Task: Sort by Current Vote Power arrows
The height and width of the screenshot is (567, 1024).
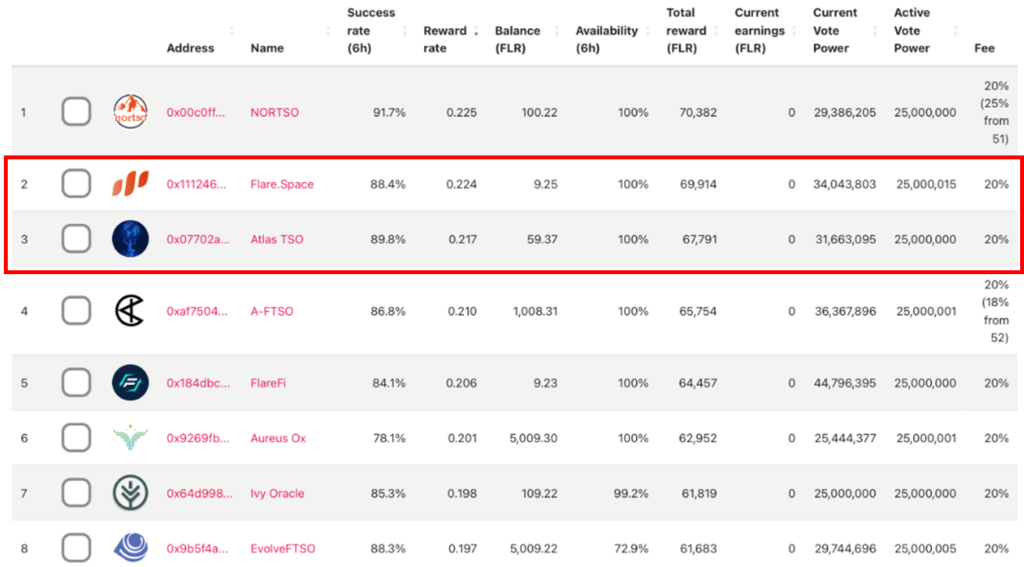Action: point(874,31)
